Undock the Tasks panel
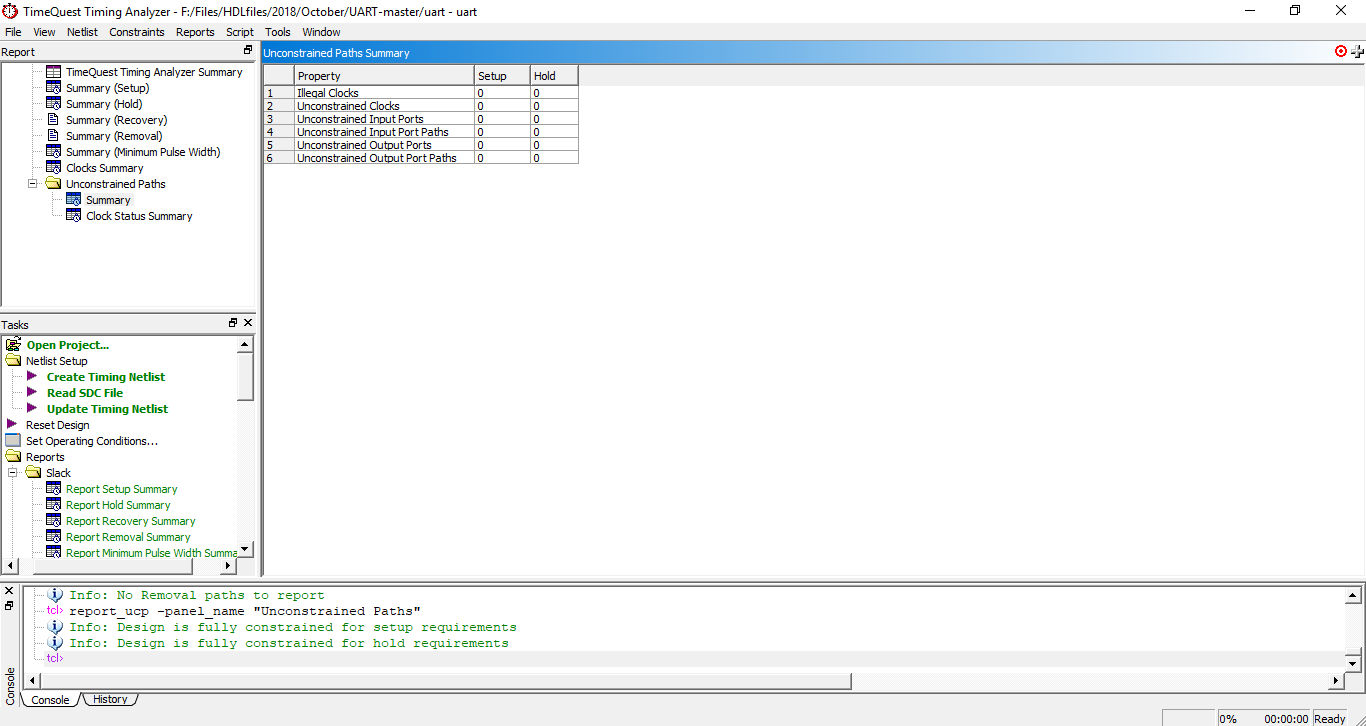 [233, 323]
